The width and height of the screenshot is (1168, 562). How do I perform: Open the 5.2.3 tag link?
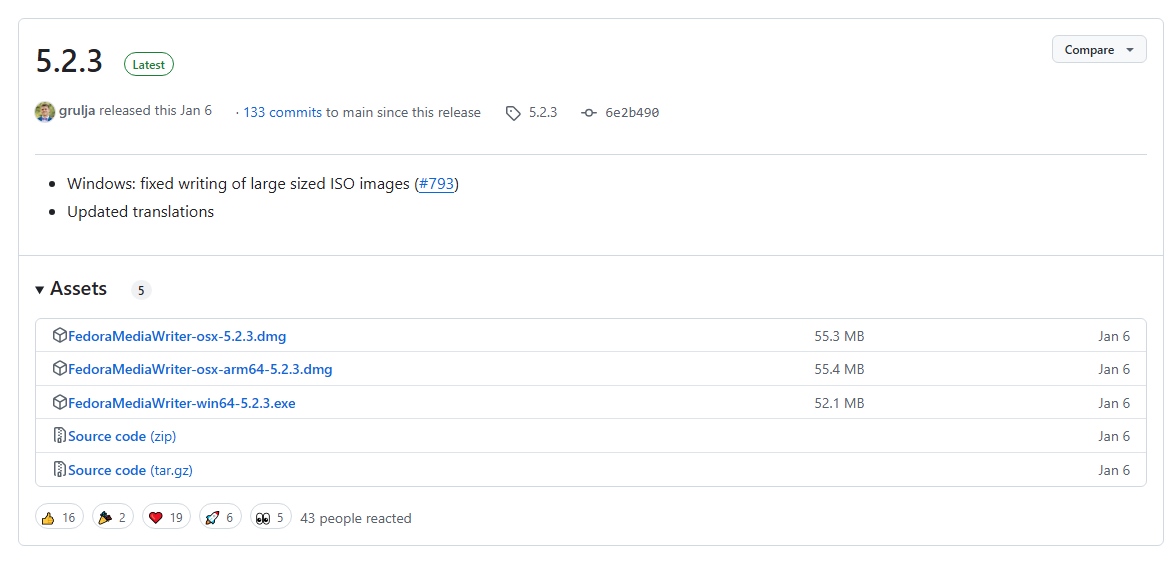[x=543, y=113]
